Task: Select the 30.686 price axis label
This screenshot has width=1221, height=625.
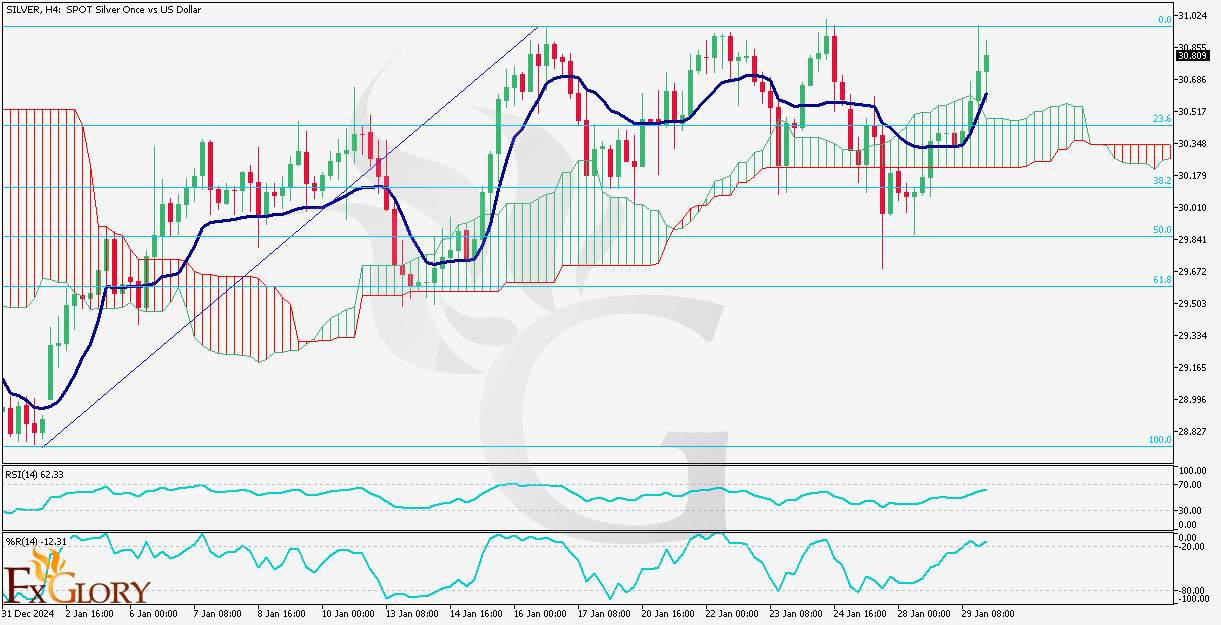Action: tap(1193, 79)
